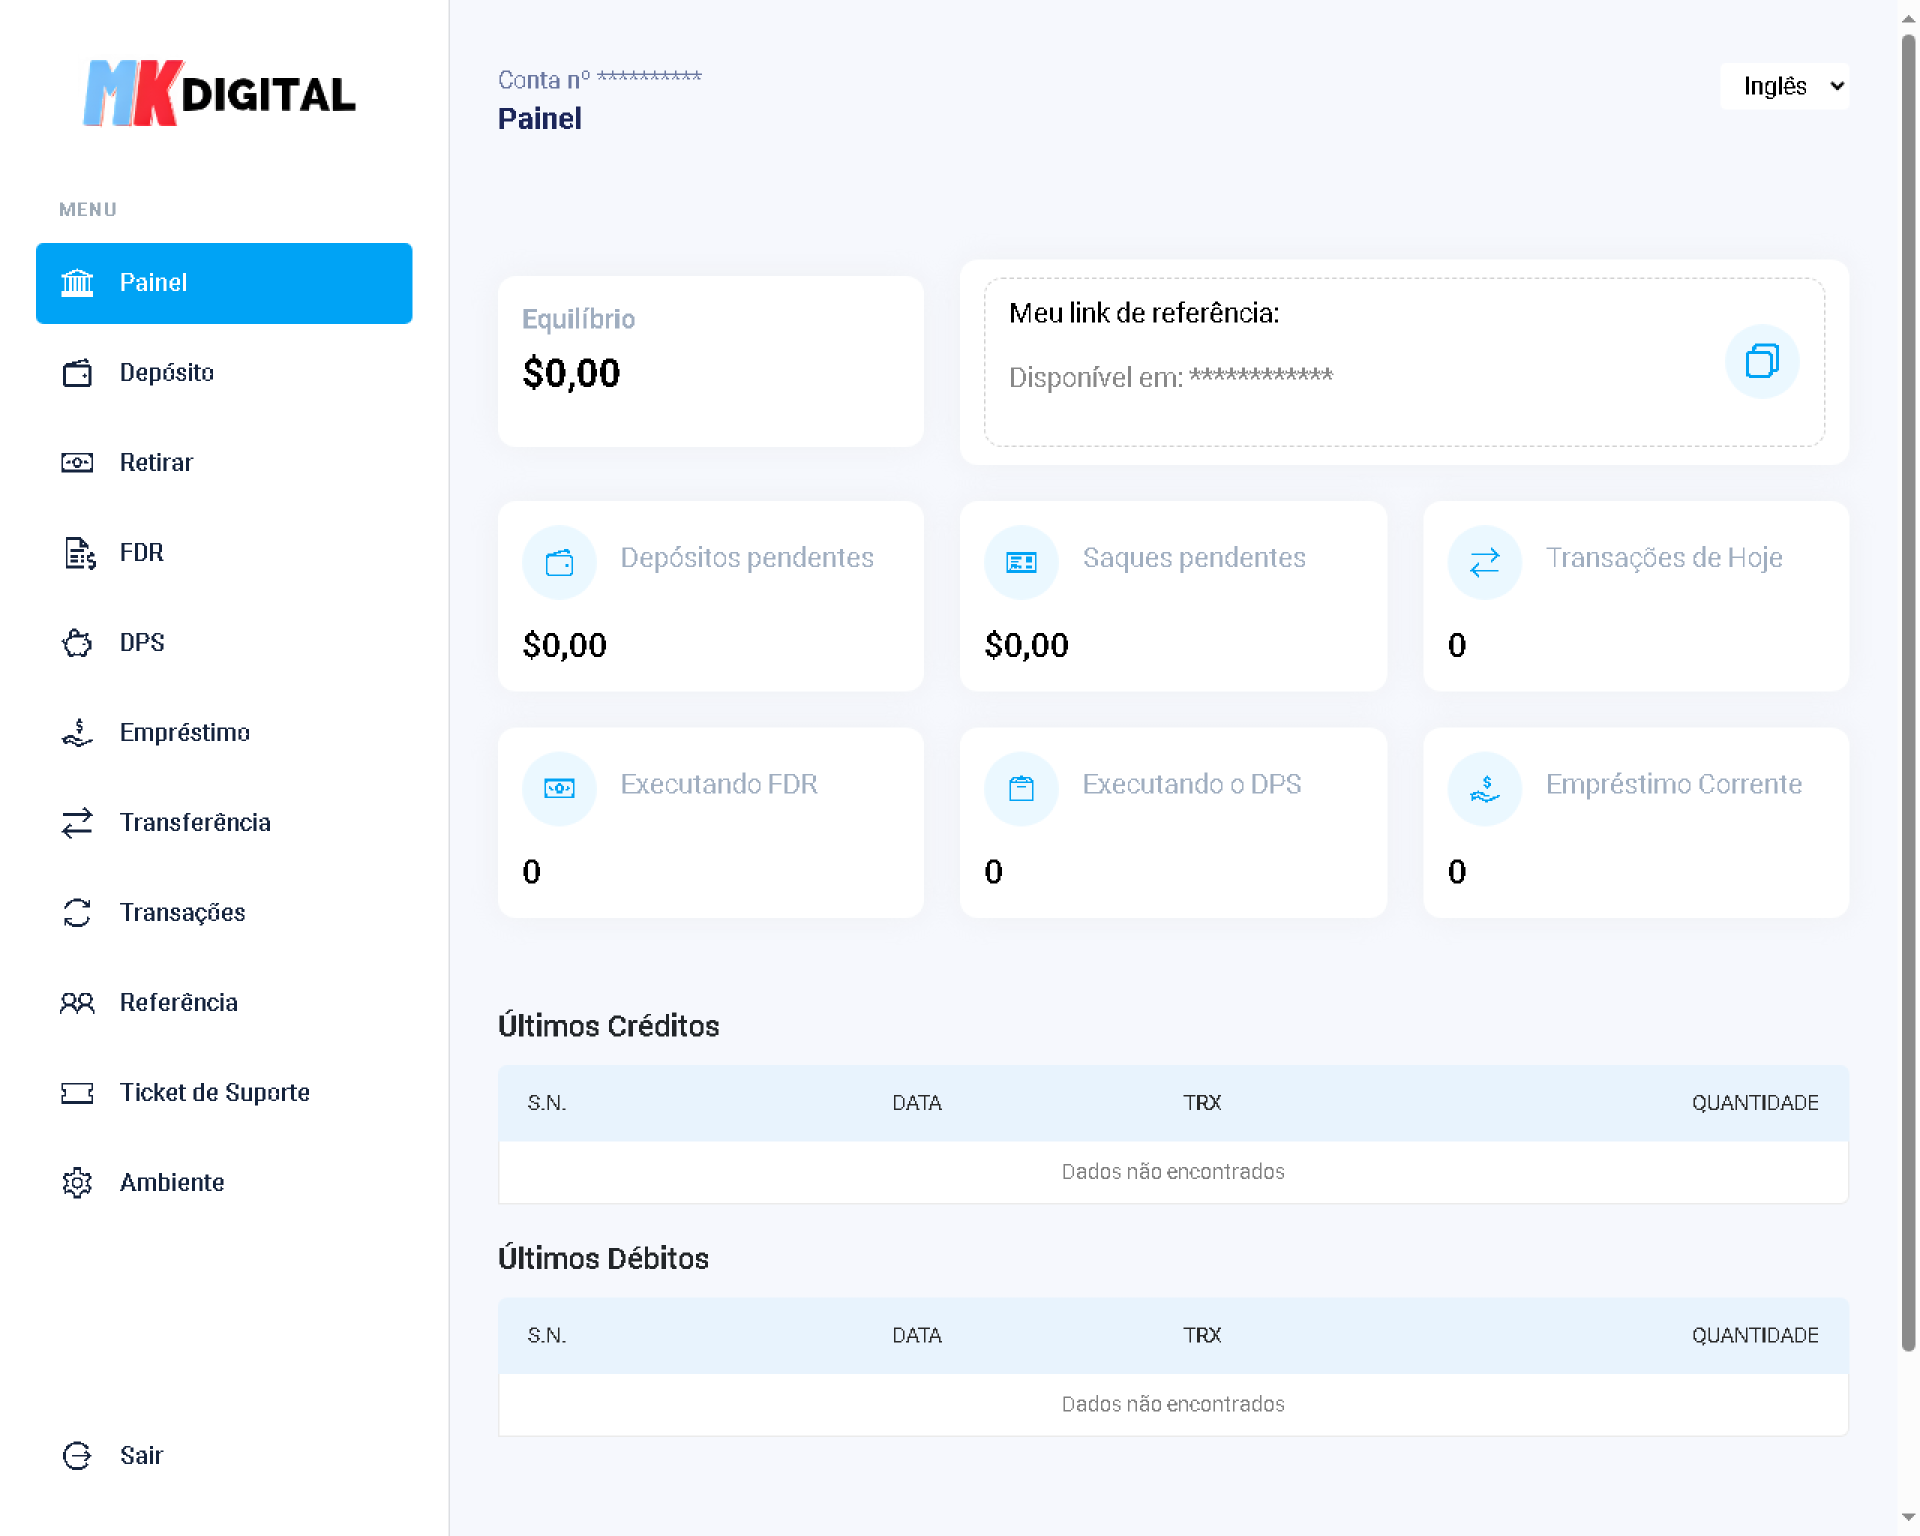
Task: Click the Empréstimo hand-money icon in sidebar
Action: [x=77, y=733]
